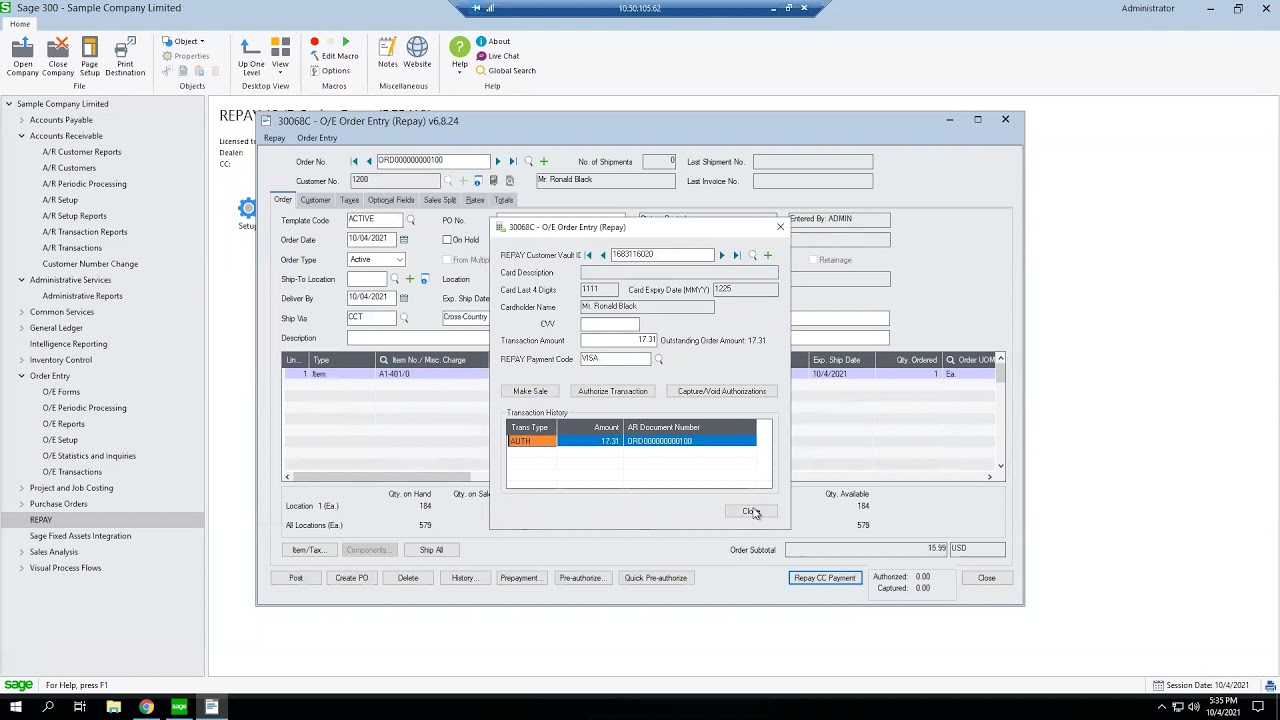Screen dimensions: 1280x720
Task: Click the Open Company icon
Action: [22, 56]
